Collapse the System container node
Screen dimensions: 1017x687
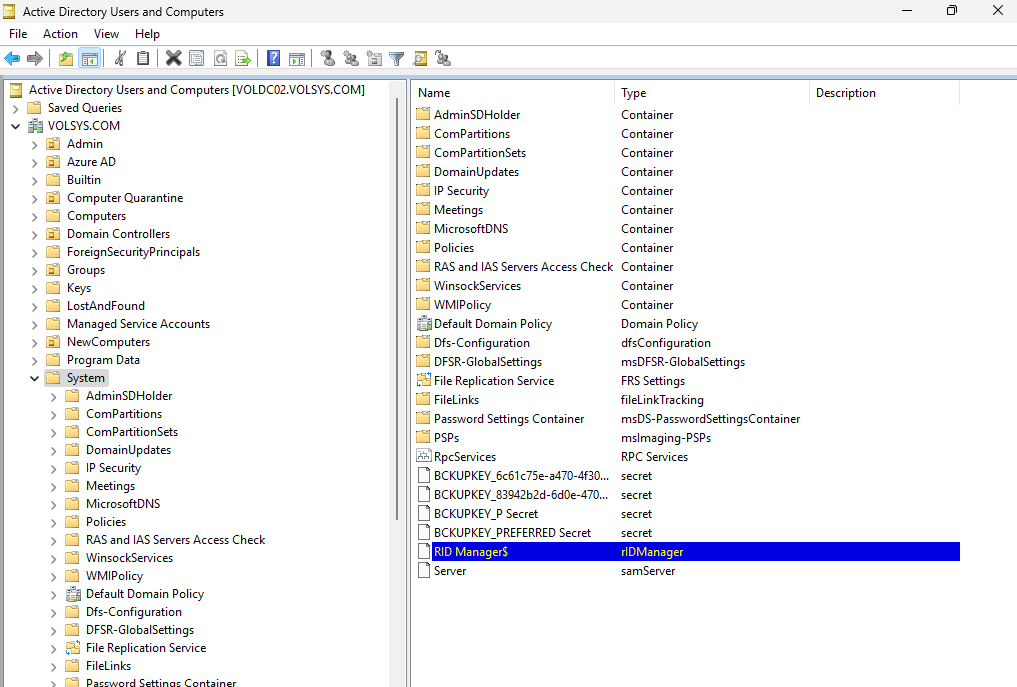(x=35, y=378)
